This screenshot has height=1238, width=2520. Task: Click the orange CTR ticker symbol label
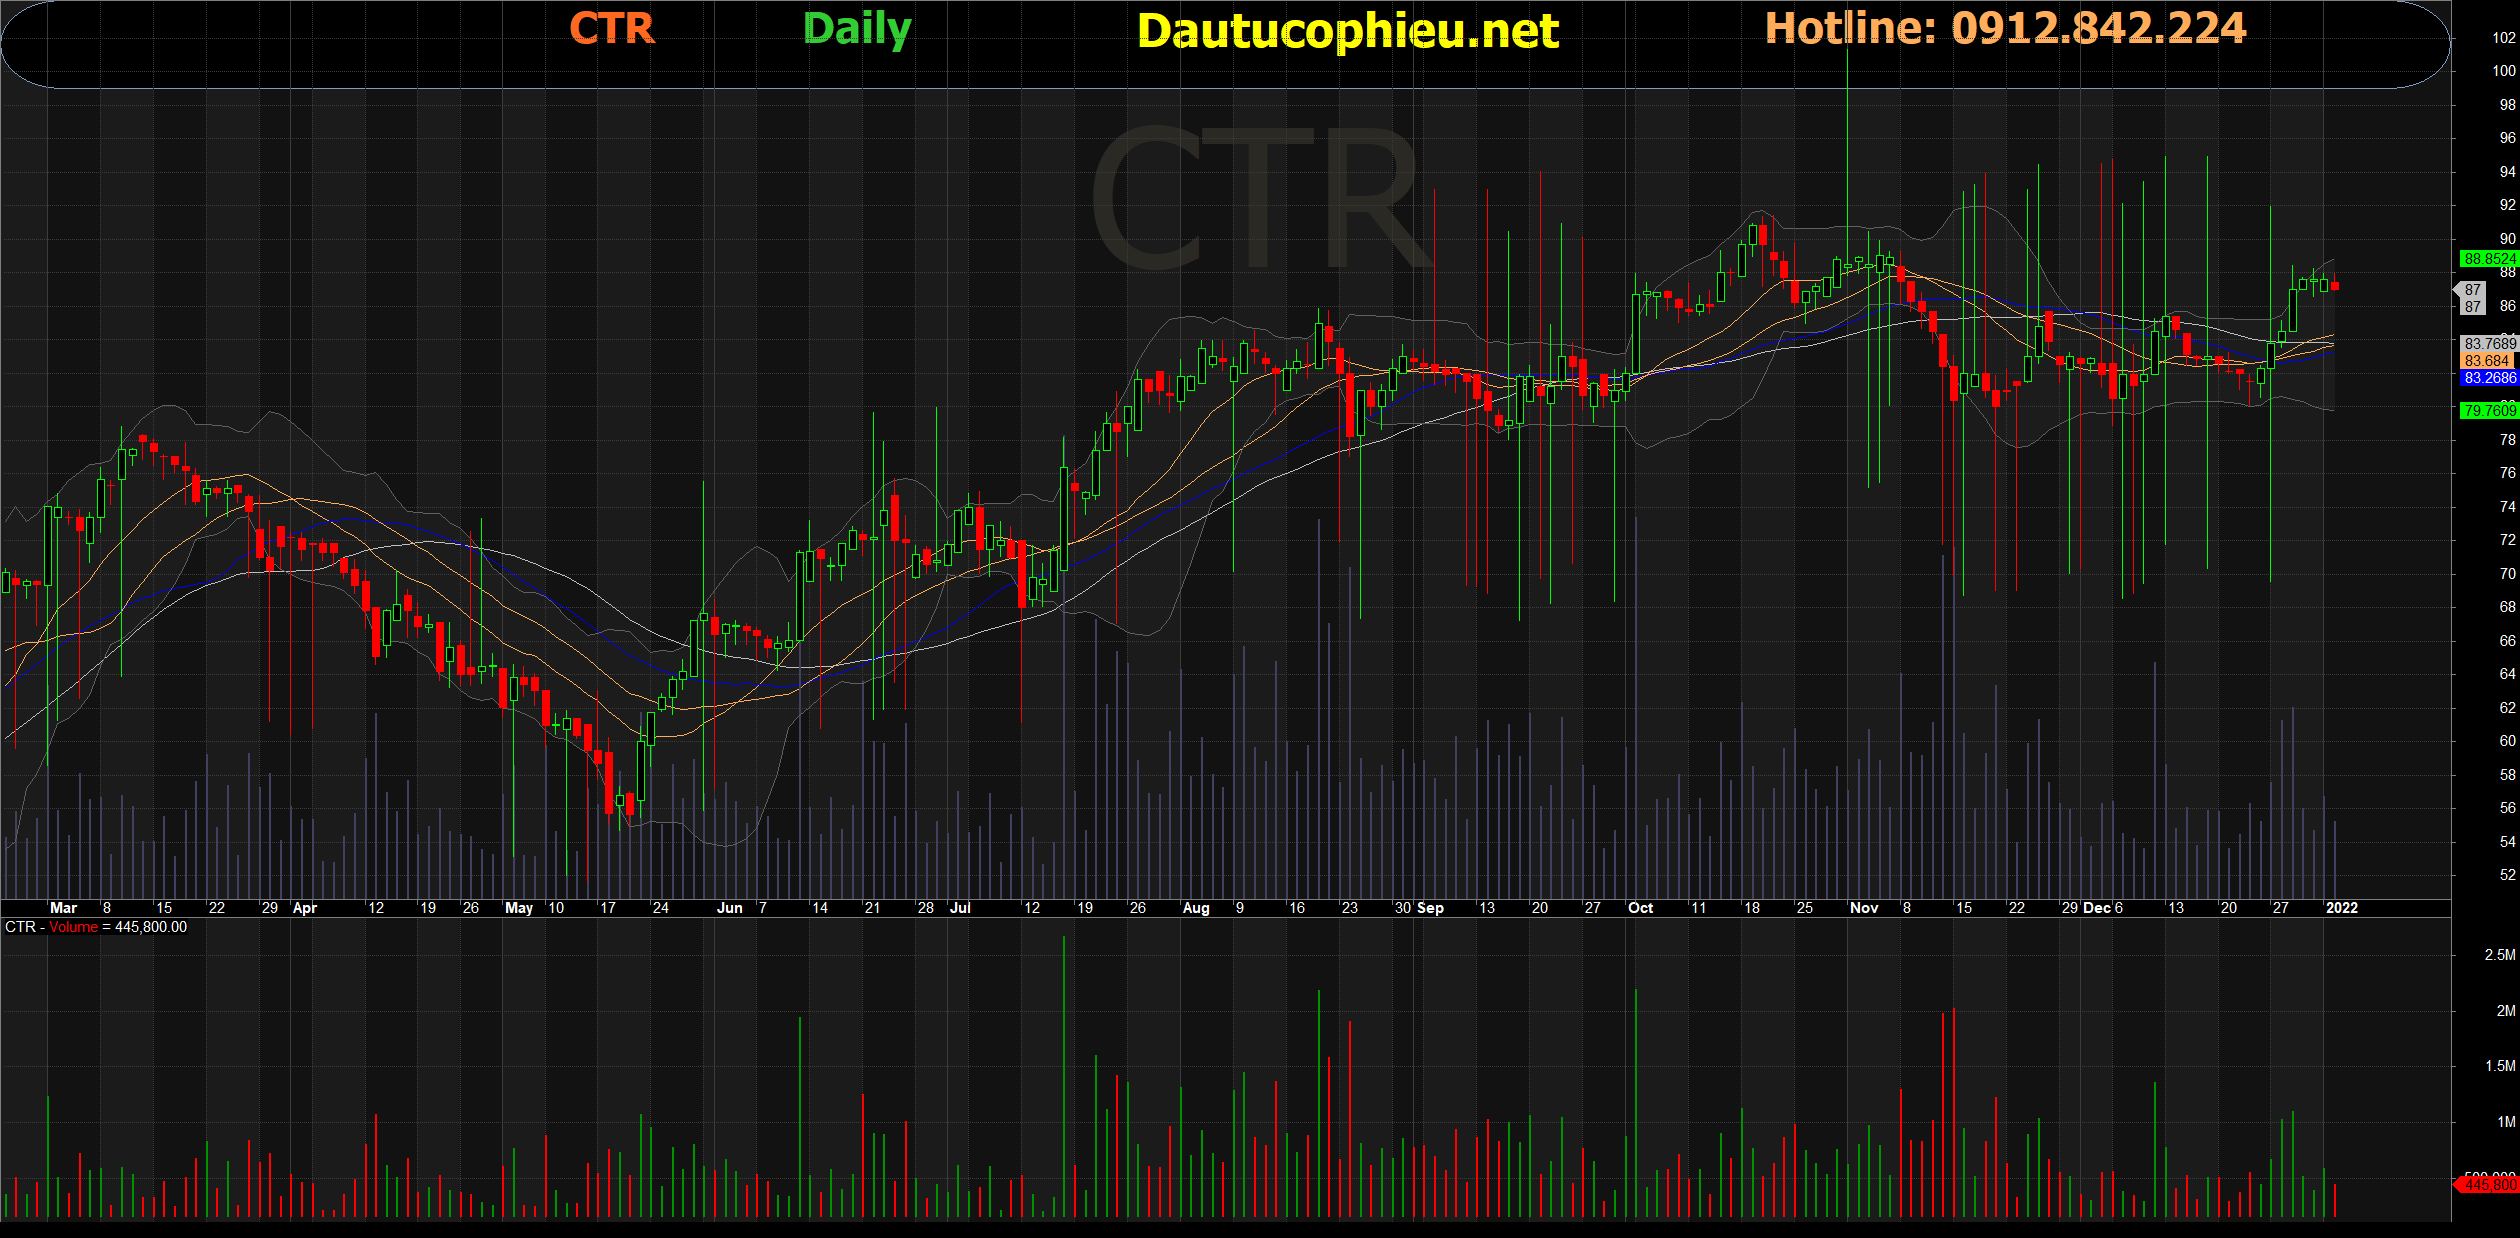[611, 29]
